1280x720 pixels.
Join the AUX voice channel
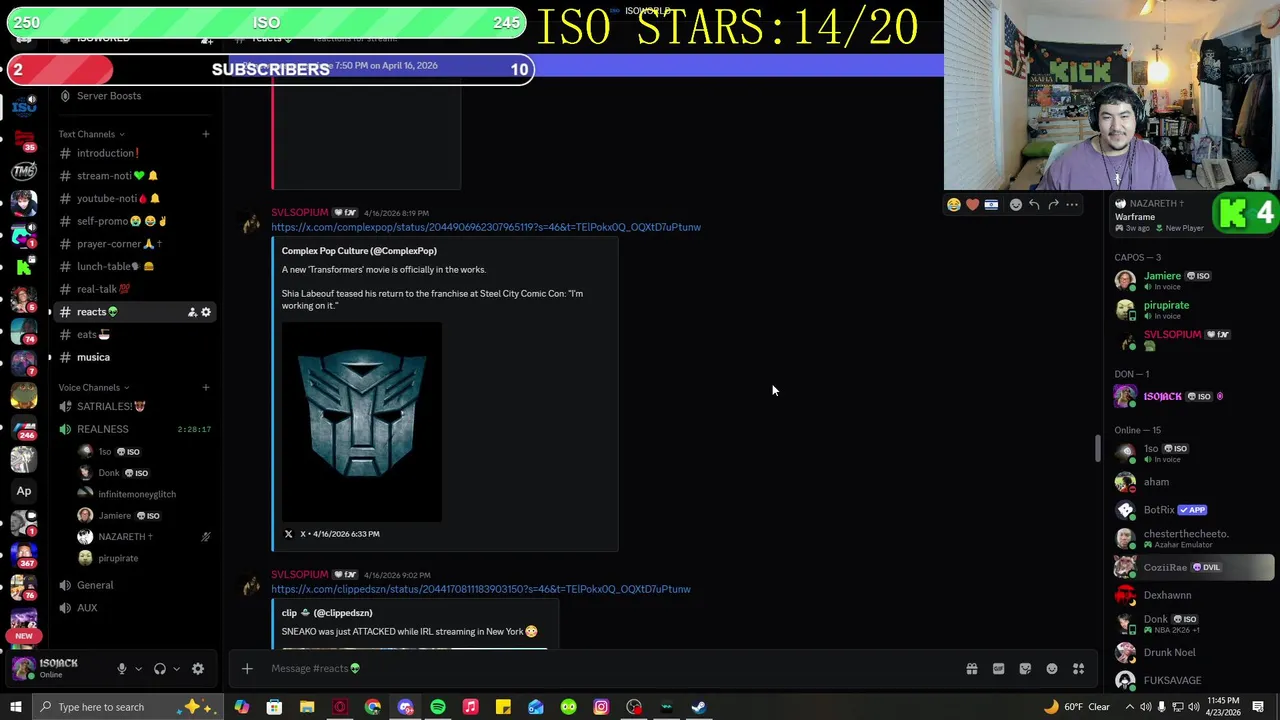click(x=135, y=608)
